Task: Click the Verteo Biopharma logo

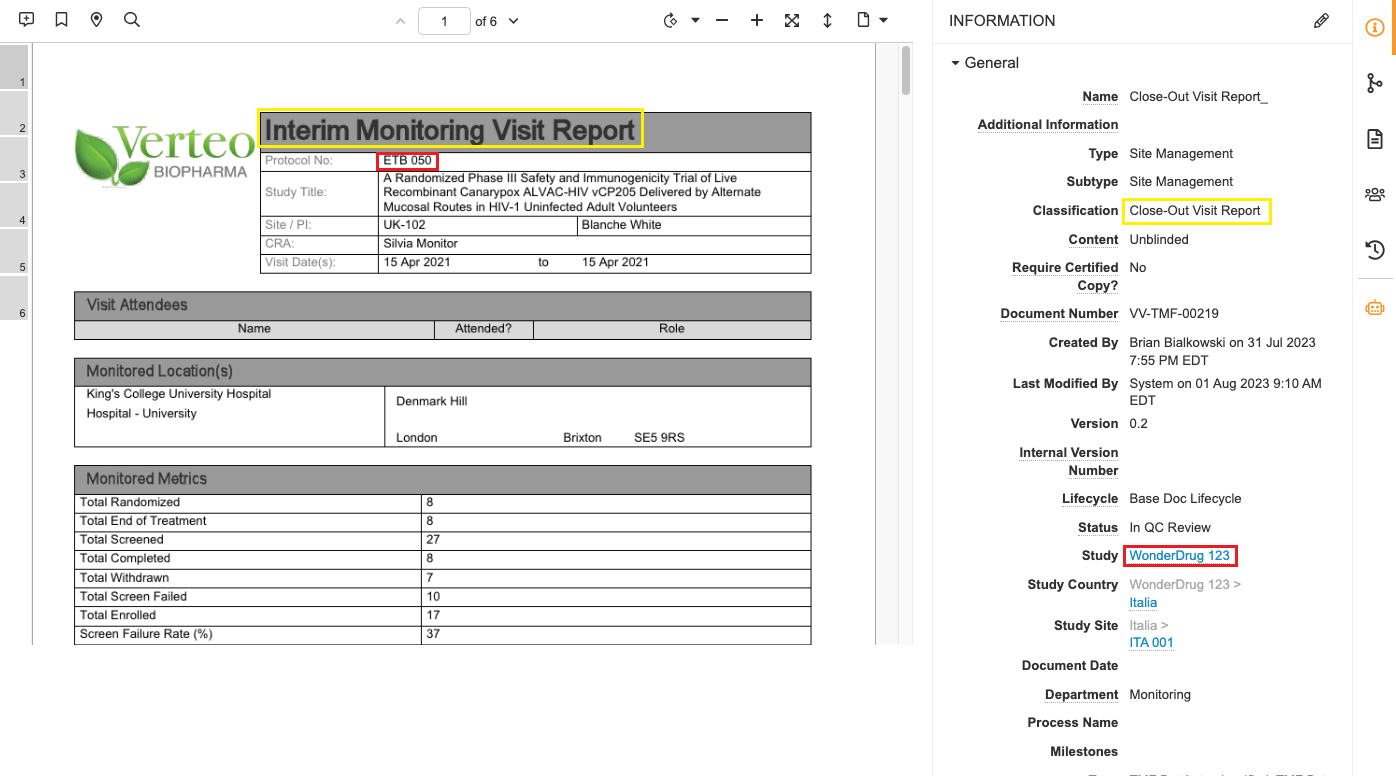Action: coord(165,155)
